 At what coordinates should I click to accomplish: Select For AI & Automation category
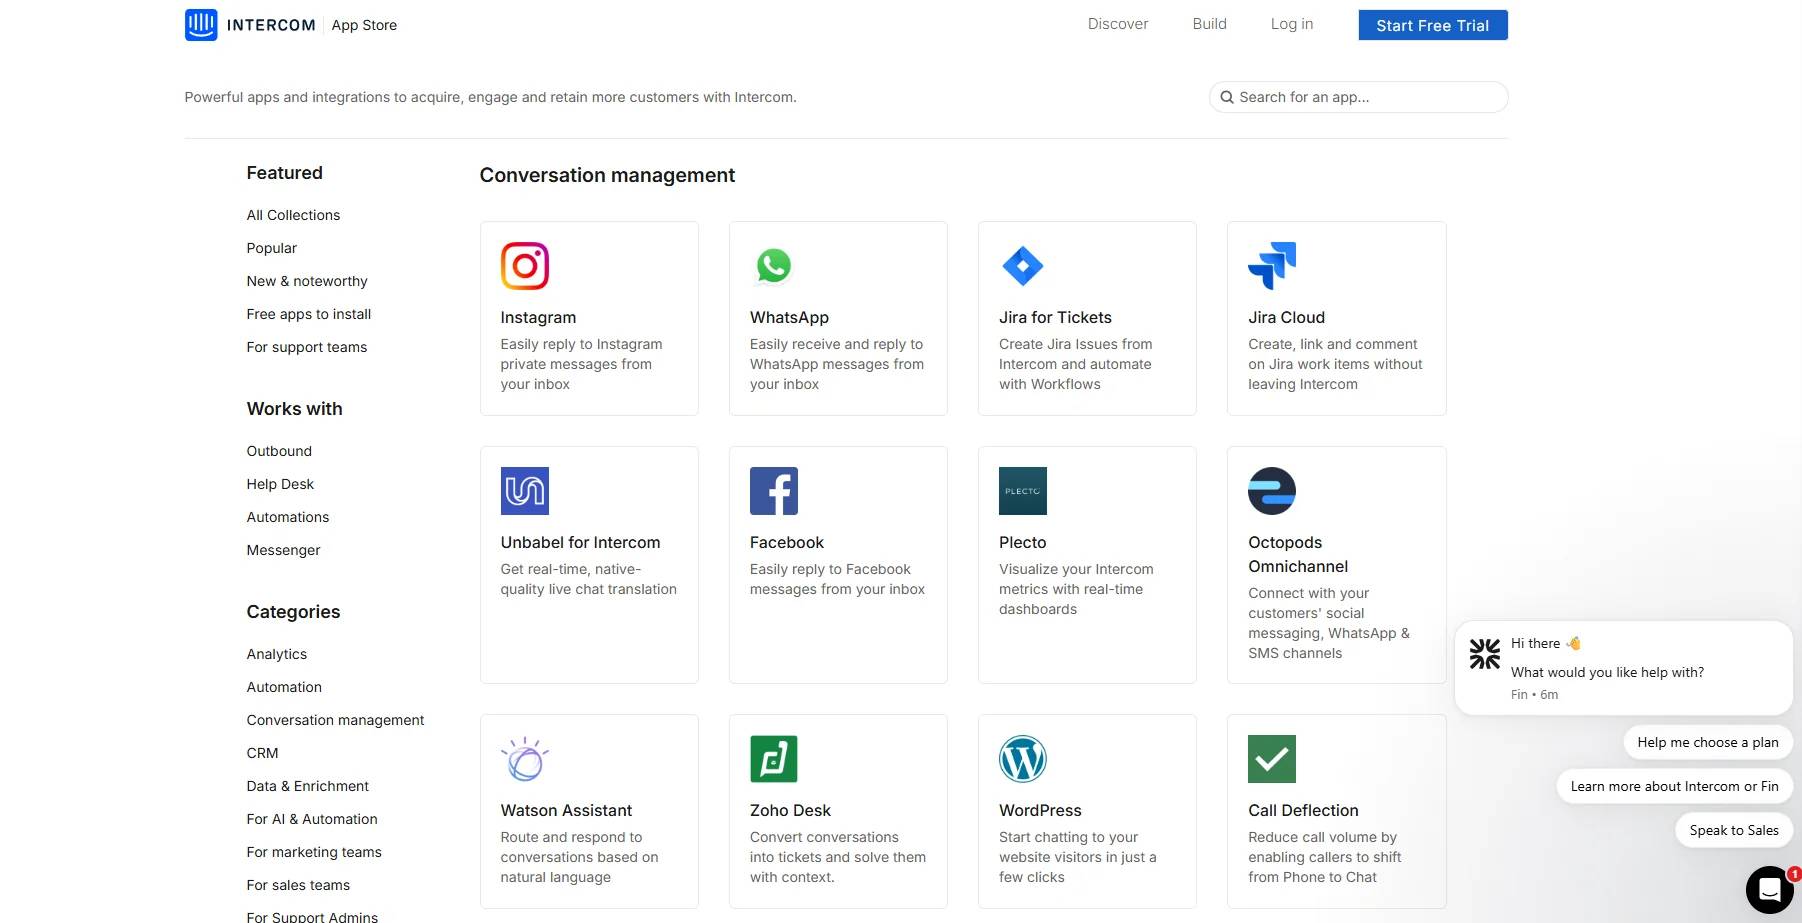(312, 819)
